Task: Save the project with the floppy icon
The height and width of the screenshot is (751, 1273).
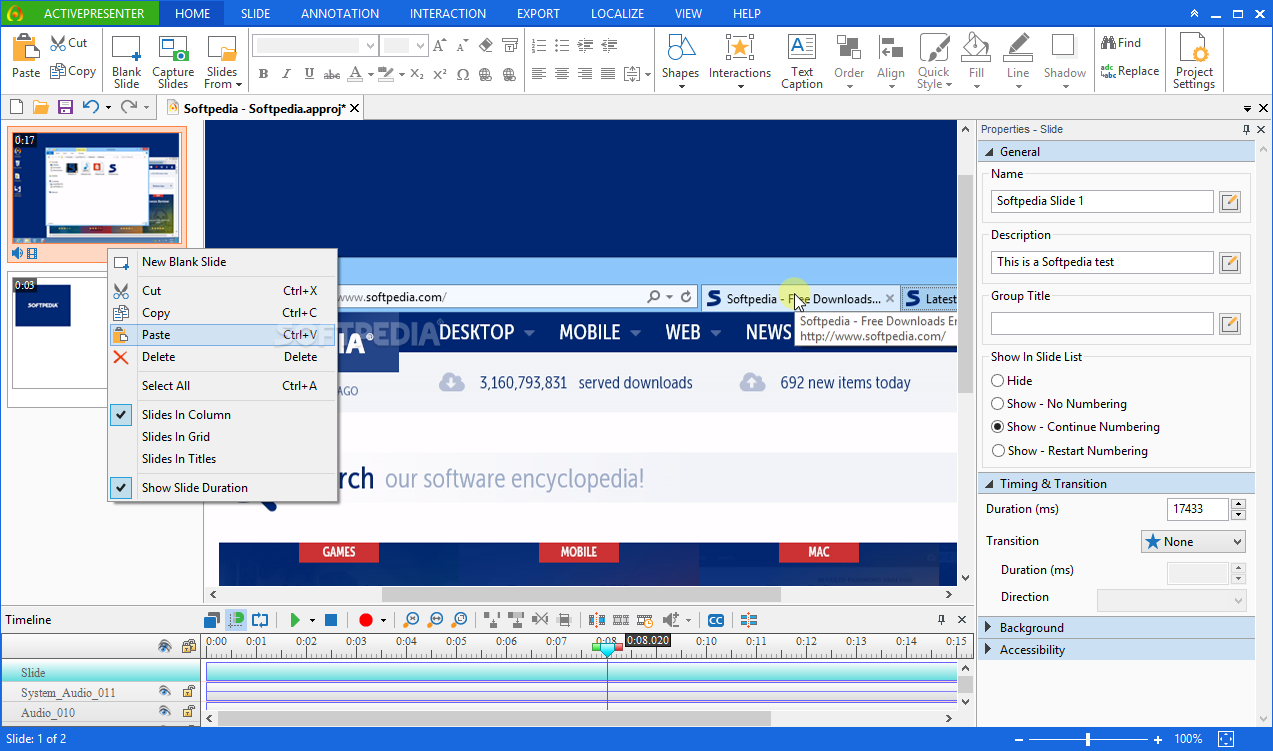Action: [65, 107]
